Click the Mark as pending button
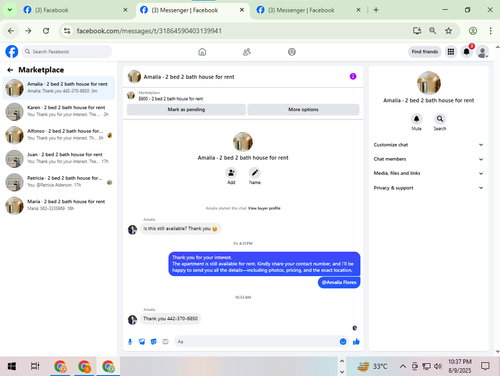The image size is (500, 376). (186, 109)
